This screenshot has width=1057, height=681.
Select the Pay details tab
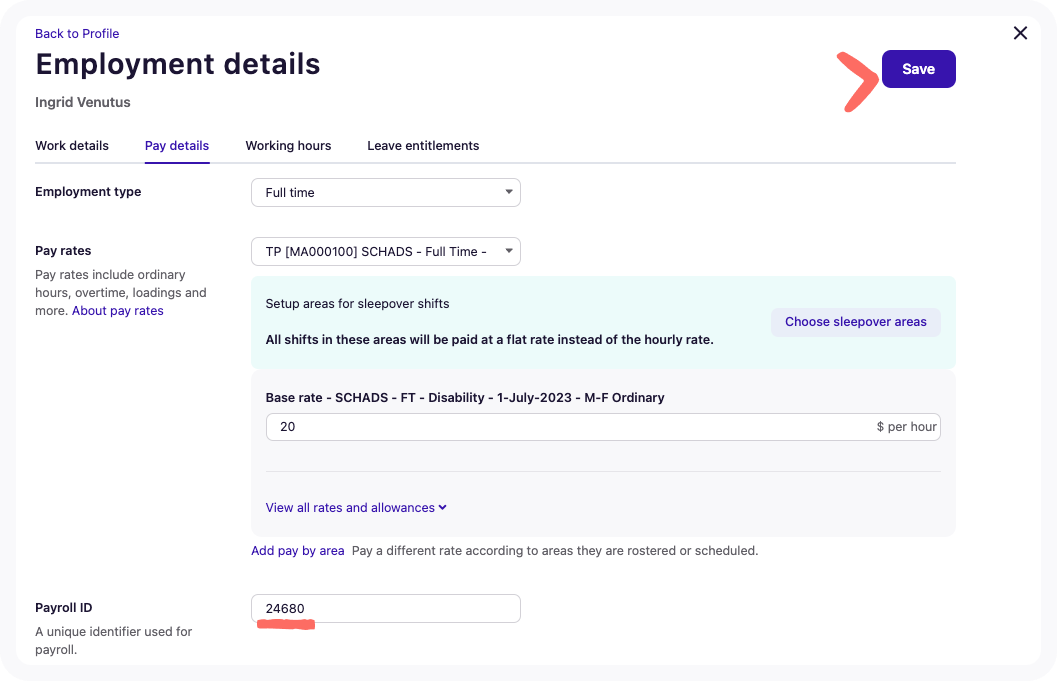(177, 146)
